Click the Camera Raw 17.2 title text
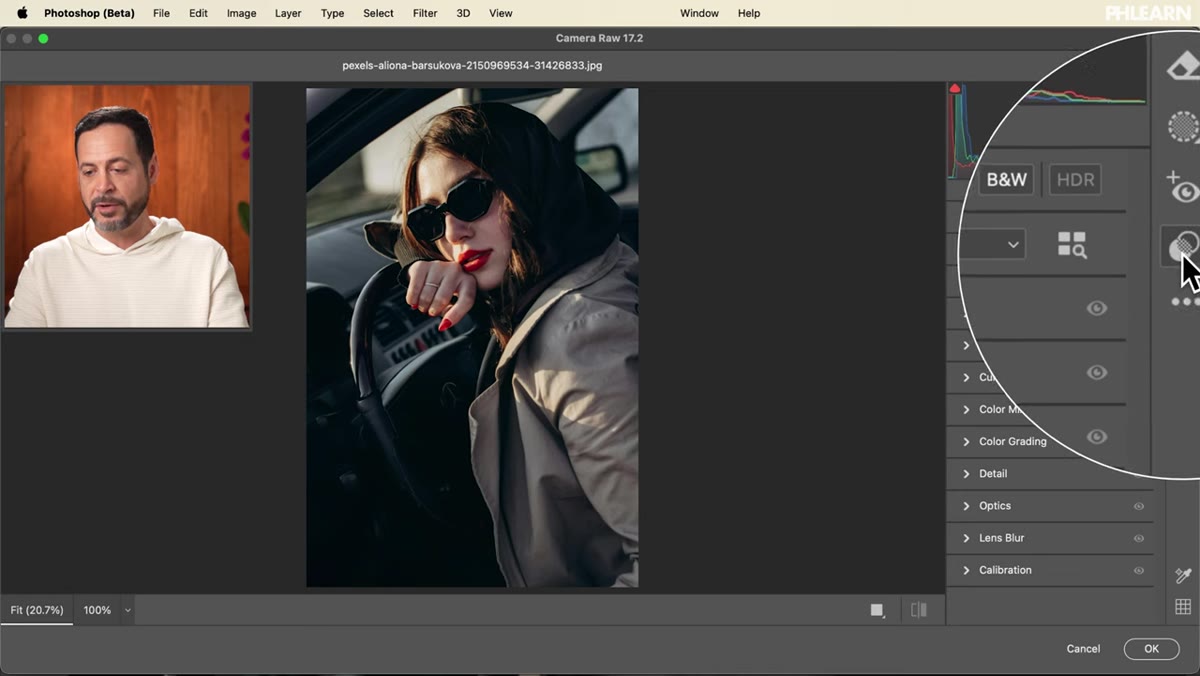The height and width of the screenshot is (676, 1200). pos(599,38)
